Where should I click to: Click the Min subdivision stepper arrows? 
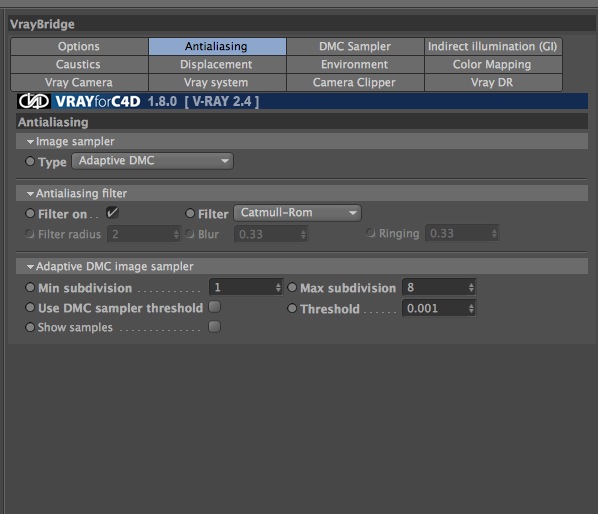click(278, 288)
